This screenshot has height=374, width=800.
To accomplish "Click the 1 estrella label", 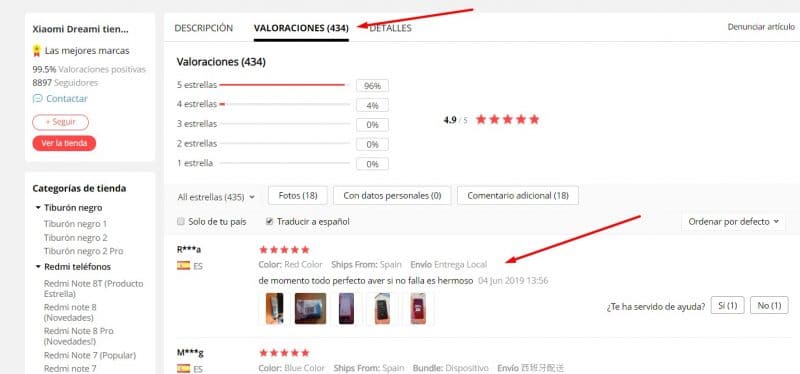I will click(x=195, y=163).
